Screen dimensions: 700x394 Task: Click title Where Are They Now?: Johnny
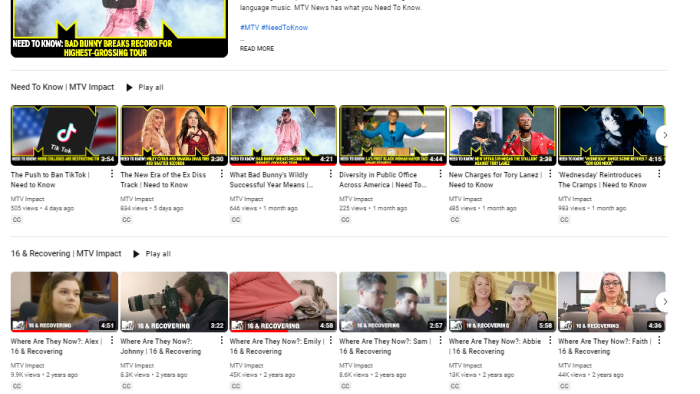pyautogui.click(x=161, y=346)
